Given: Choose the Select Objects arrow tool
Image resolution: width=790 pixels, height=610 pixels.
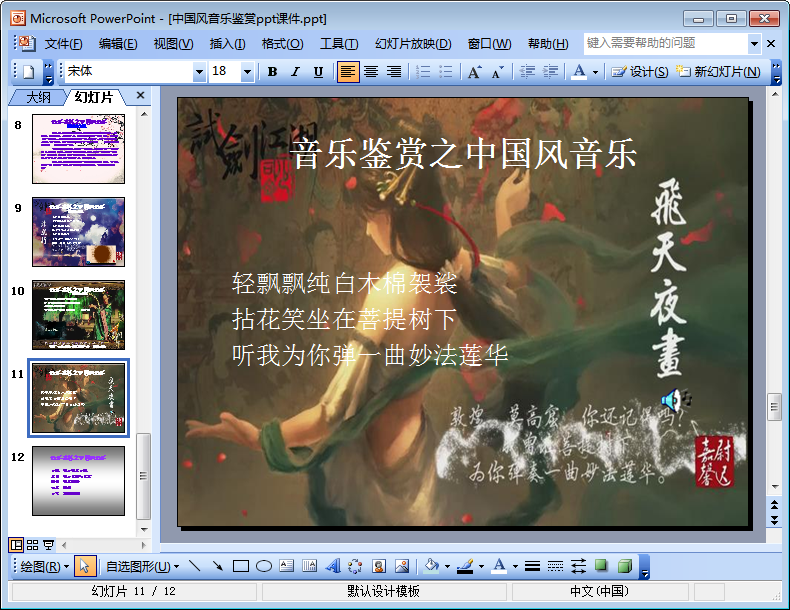Looking at the screenshot, I should tap(85, 567).
